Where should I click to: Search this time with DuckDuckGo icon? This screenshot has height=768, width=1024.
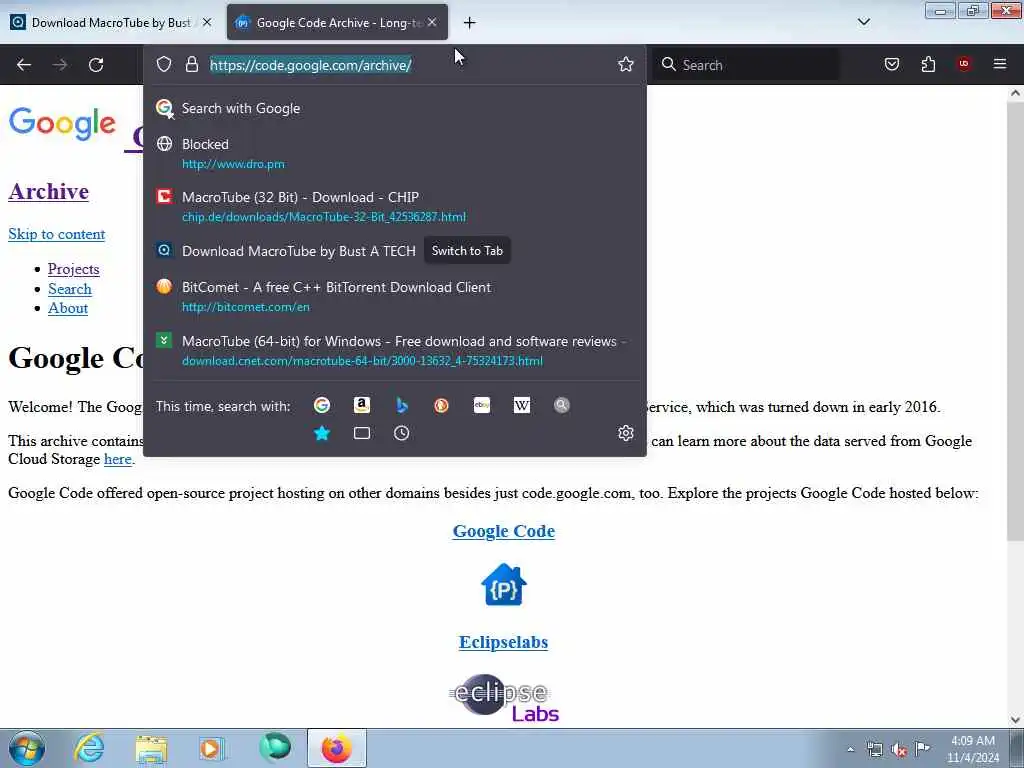click(441, 406)
